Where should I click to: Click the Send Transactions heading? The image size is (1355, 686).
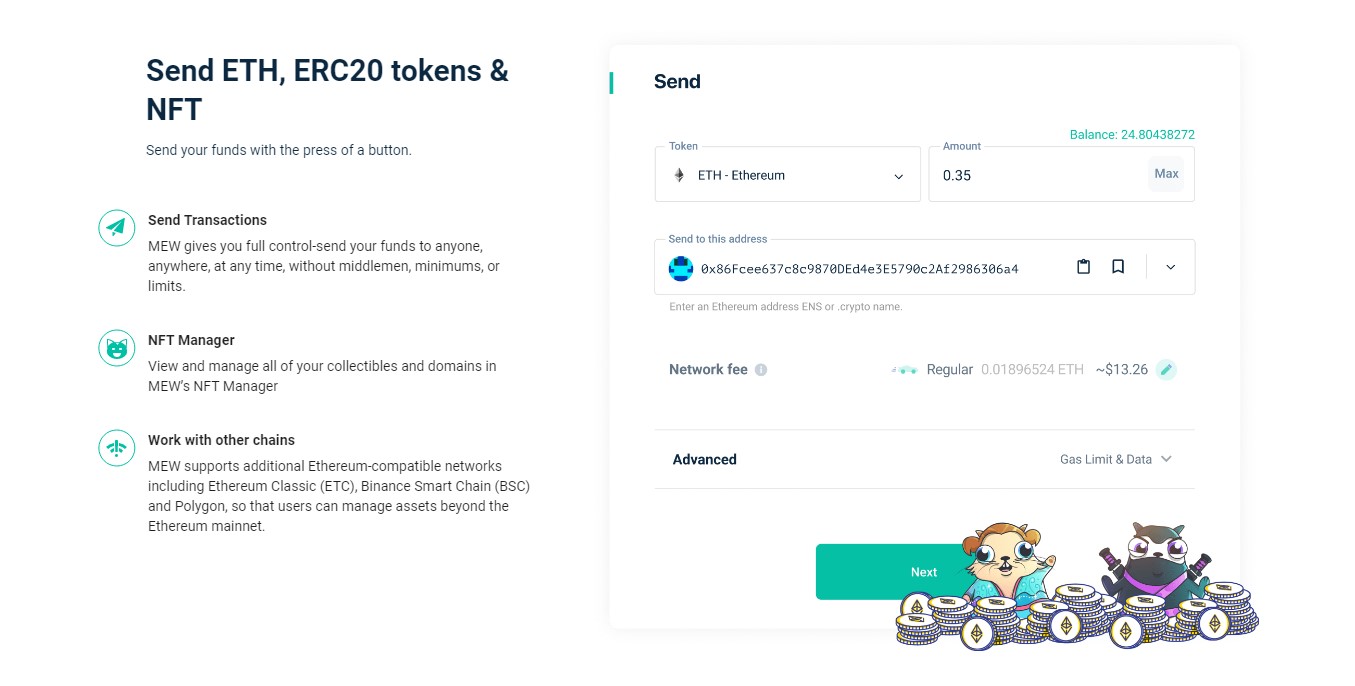click(207, 220)
